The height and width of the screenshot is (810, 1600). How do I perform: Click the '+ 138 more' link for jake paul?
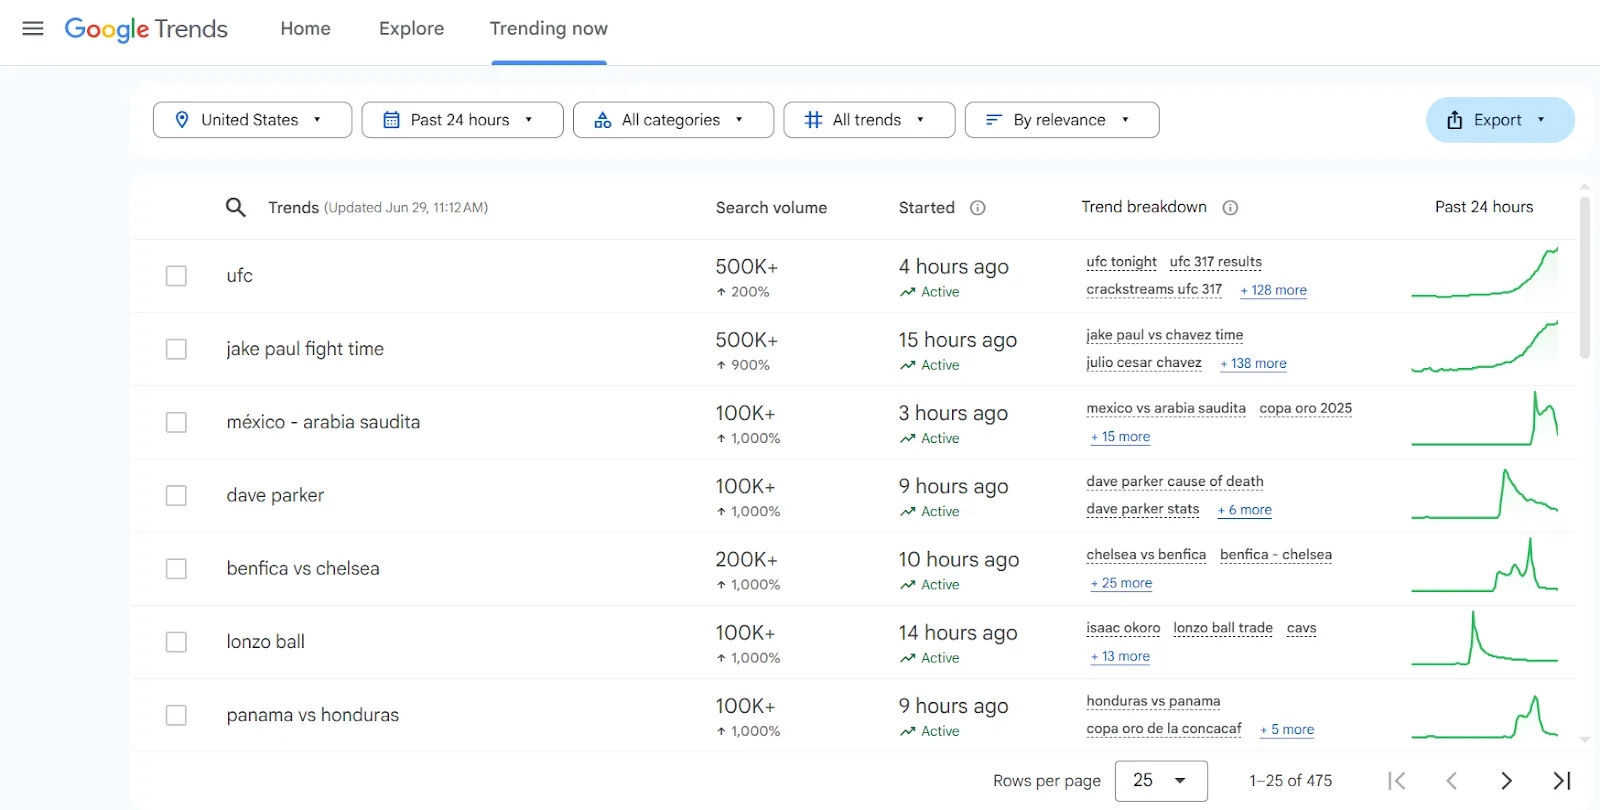(1253, 363)
